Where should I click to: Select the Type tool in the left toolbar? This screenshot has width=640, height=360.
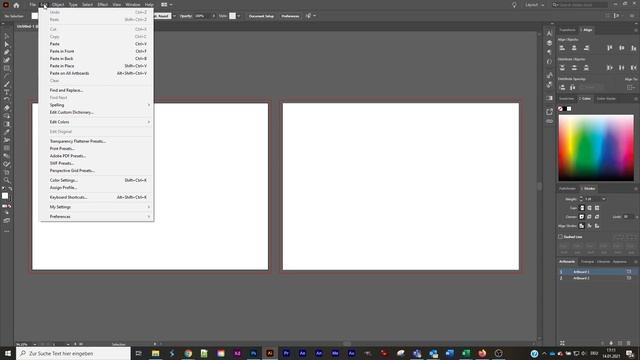[7, 92]
